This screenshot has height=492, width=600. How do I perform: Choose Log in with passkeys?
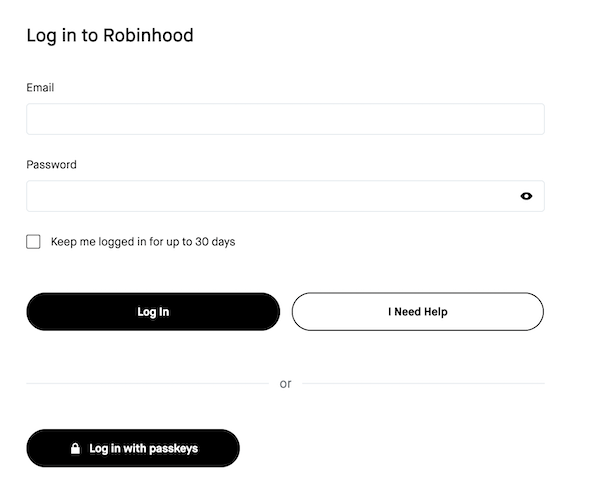click(x=133, y=449)
